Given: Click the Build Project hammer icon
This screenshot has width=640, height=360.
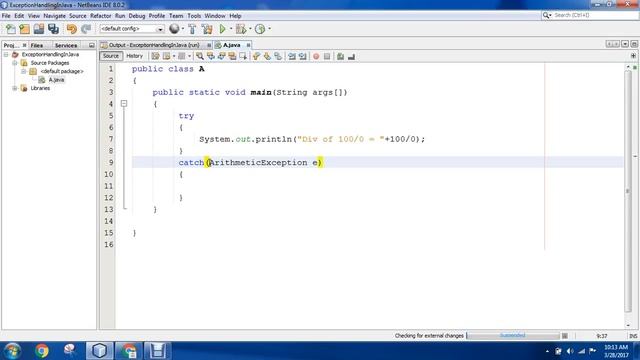Looking at the screenshot, I should click(192, 29).
